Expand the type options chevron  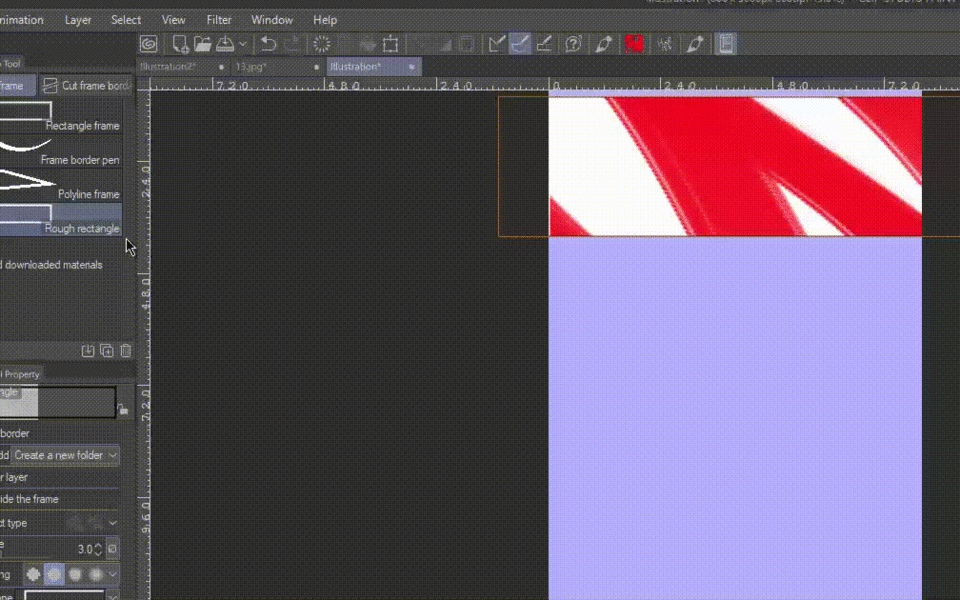[x=113, y=523]
